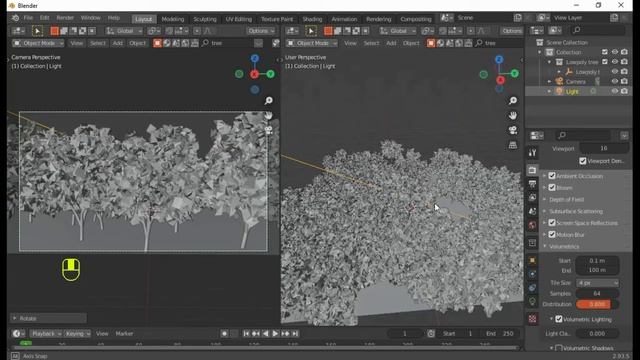This screenshot has height=360, width=640.
Task: Open Add menu in right viewport header
Action: pos(391,43)
